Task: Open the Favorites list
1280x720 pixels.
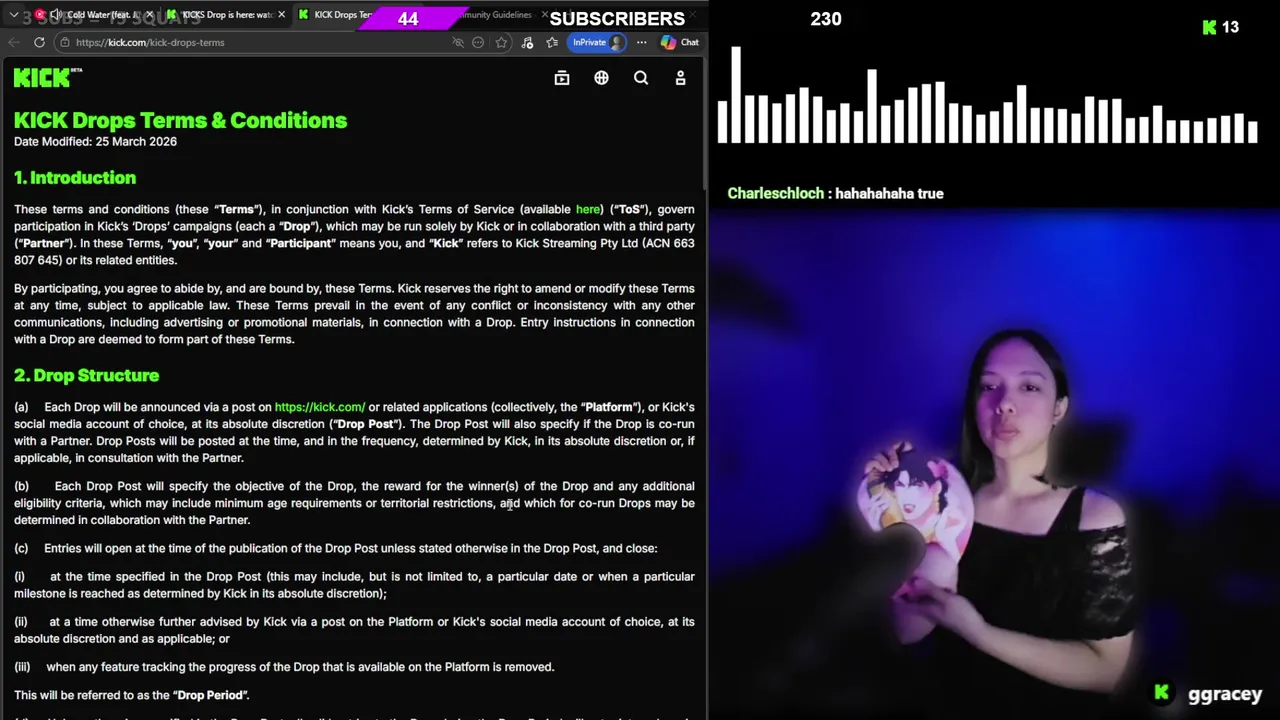Action: (x=552, y=42)
